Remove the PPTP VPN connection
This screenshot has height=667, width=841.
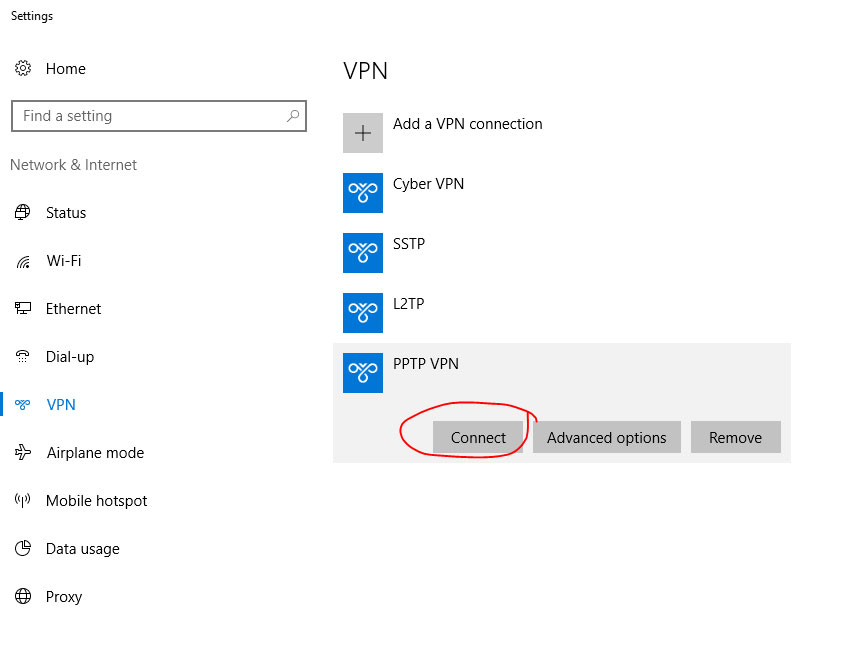(x=735, y=438)
